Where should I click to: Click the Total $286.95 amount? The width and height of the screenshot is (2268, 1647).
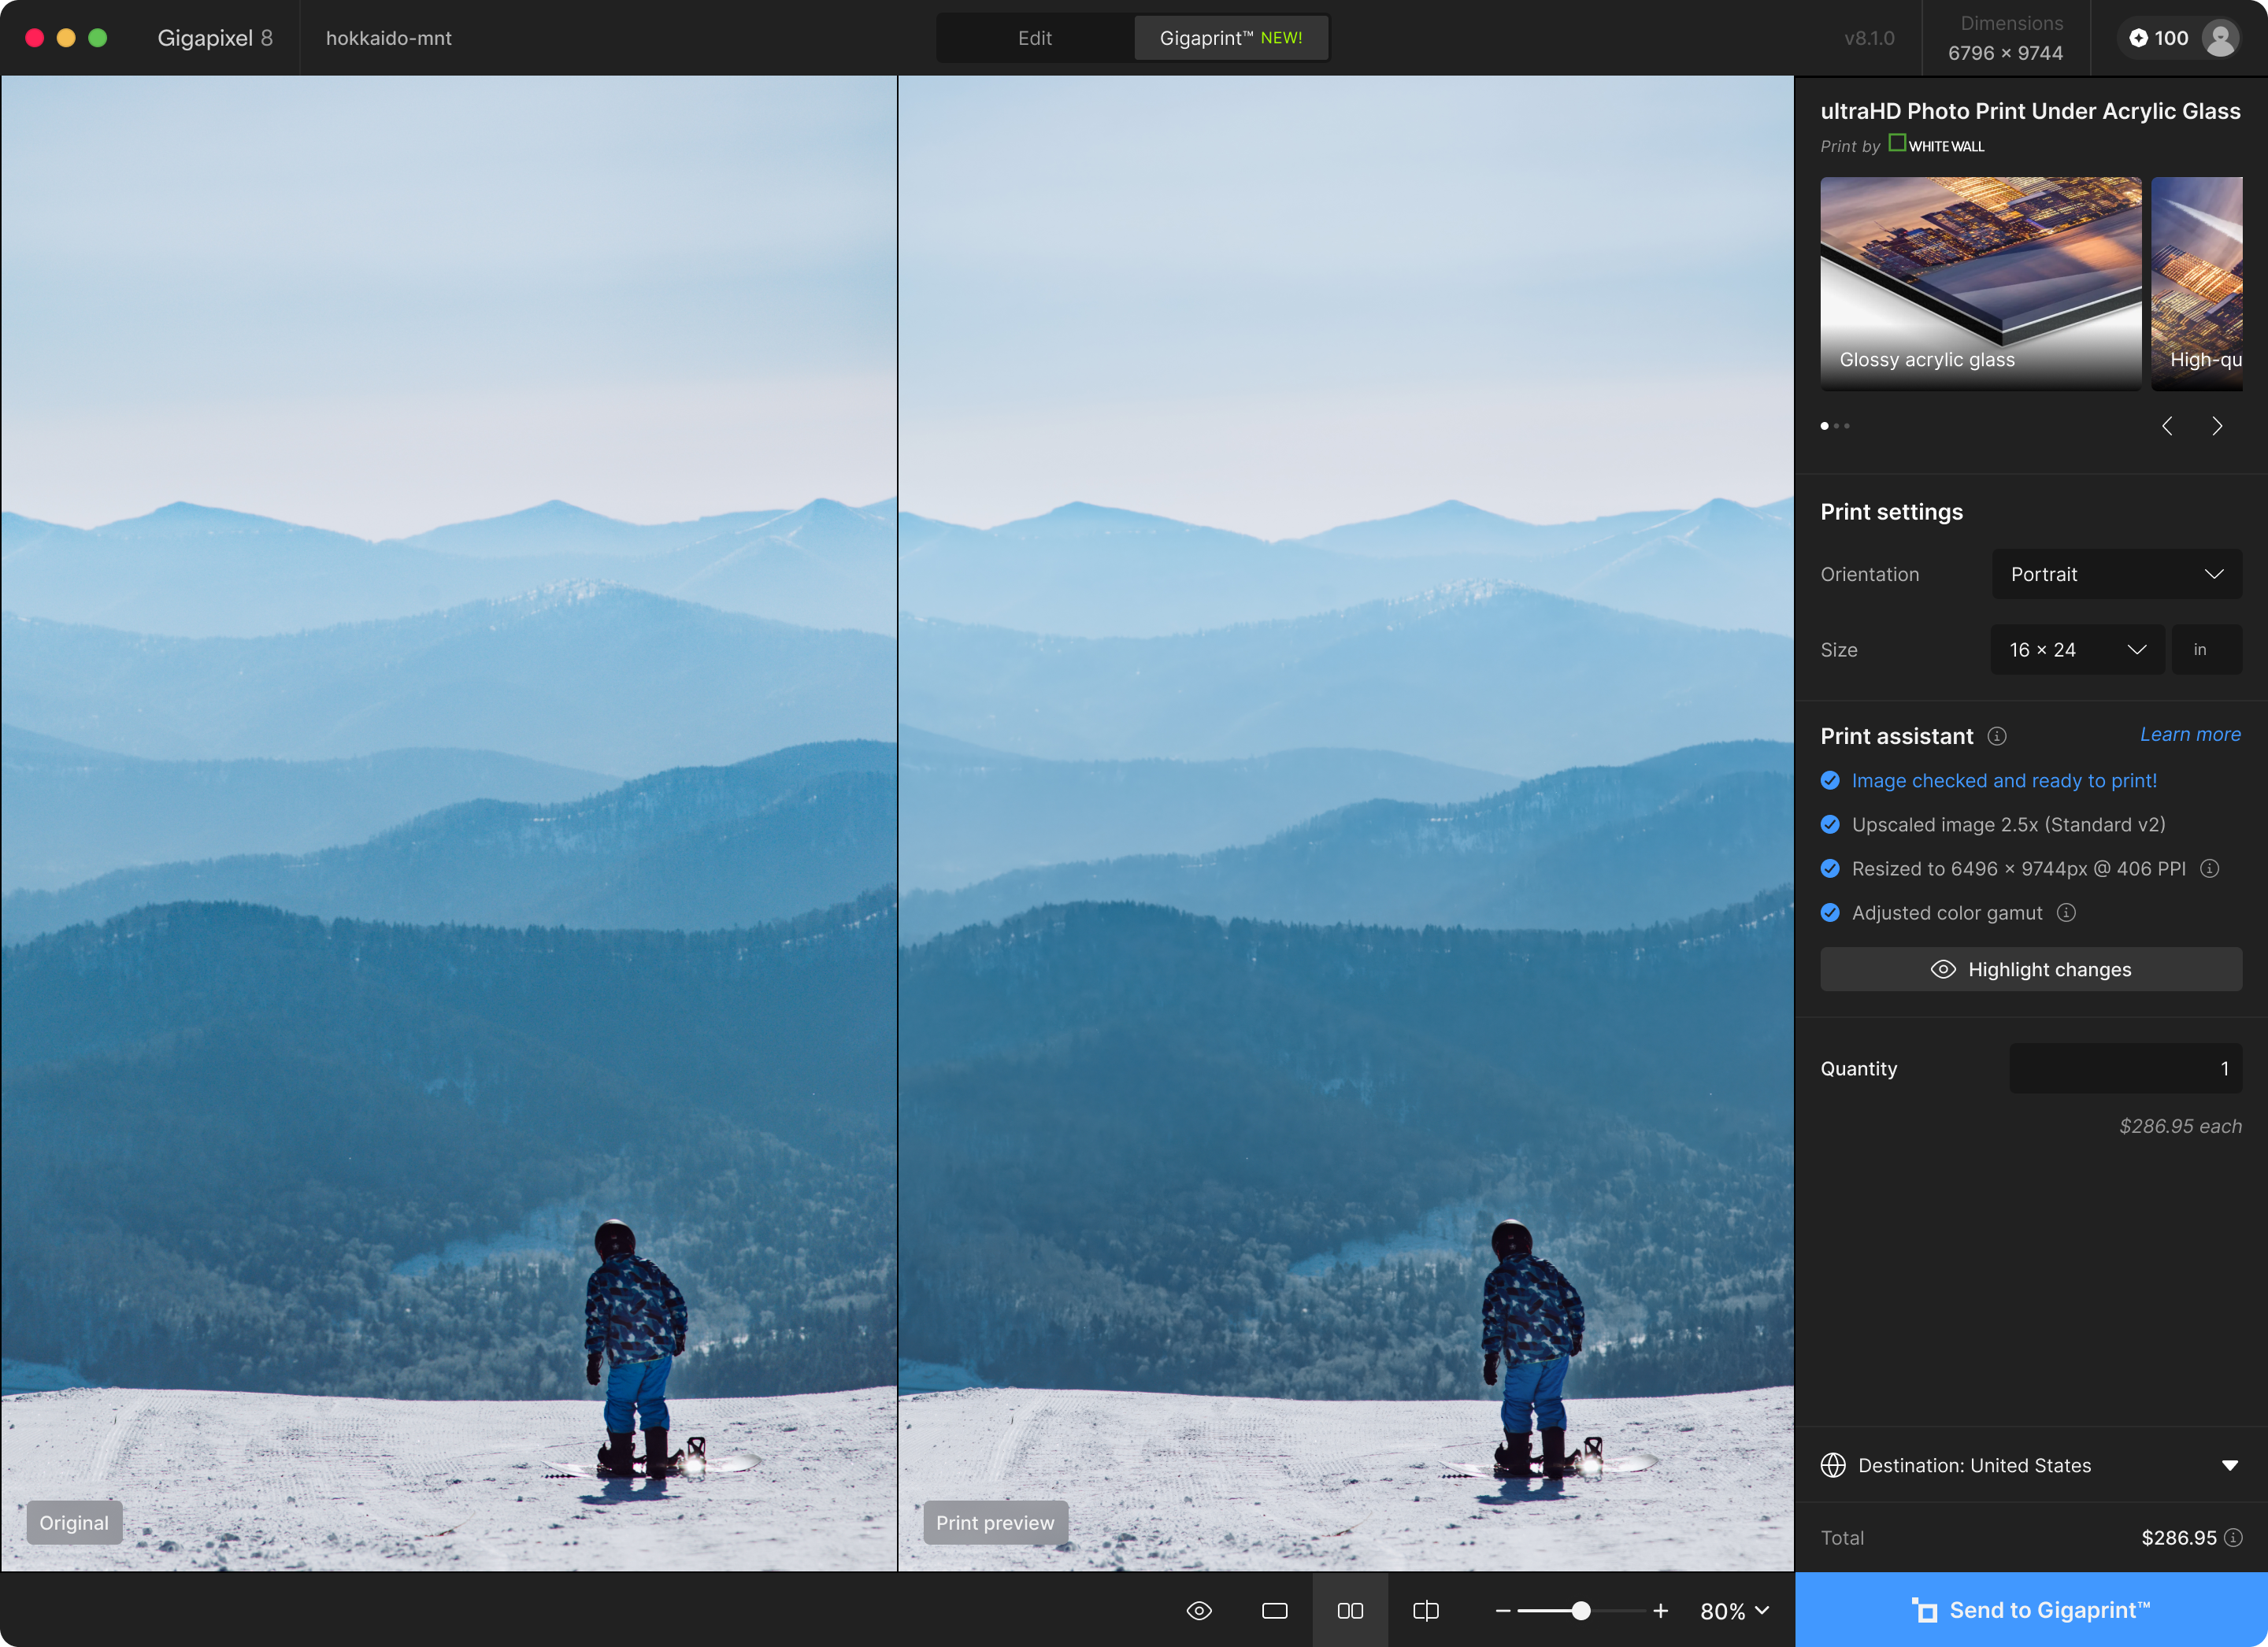(2178, 1538)
